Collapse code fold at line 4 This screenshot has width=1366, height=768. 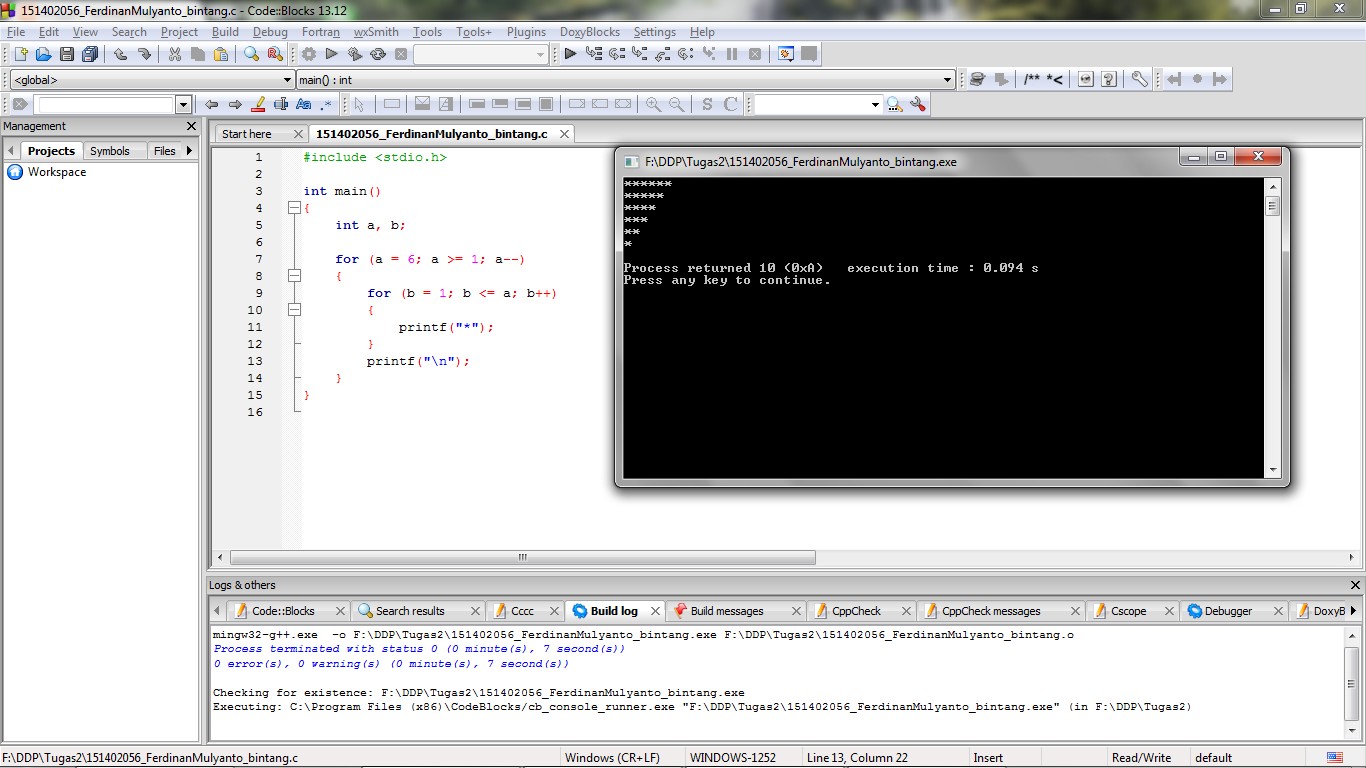coord(294,208)
